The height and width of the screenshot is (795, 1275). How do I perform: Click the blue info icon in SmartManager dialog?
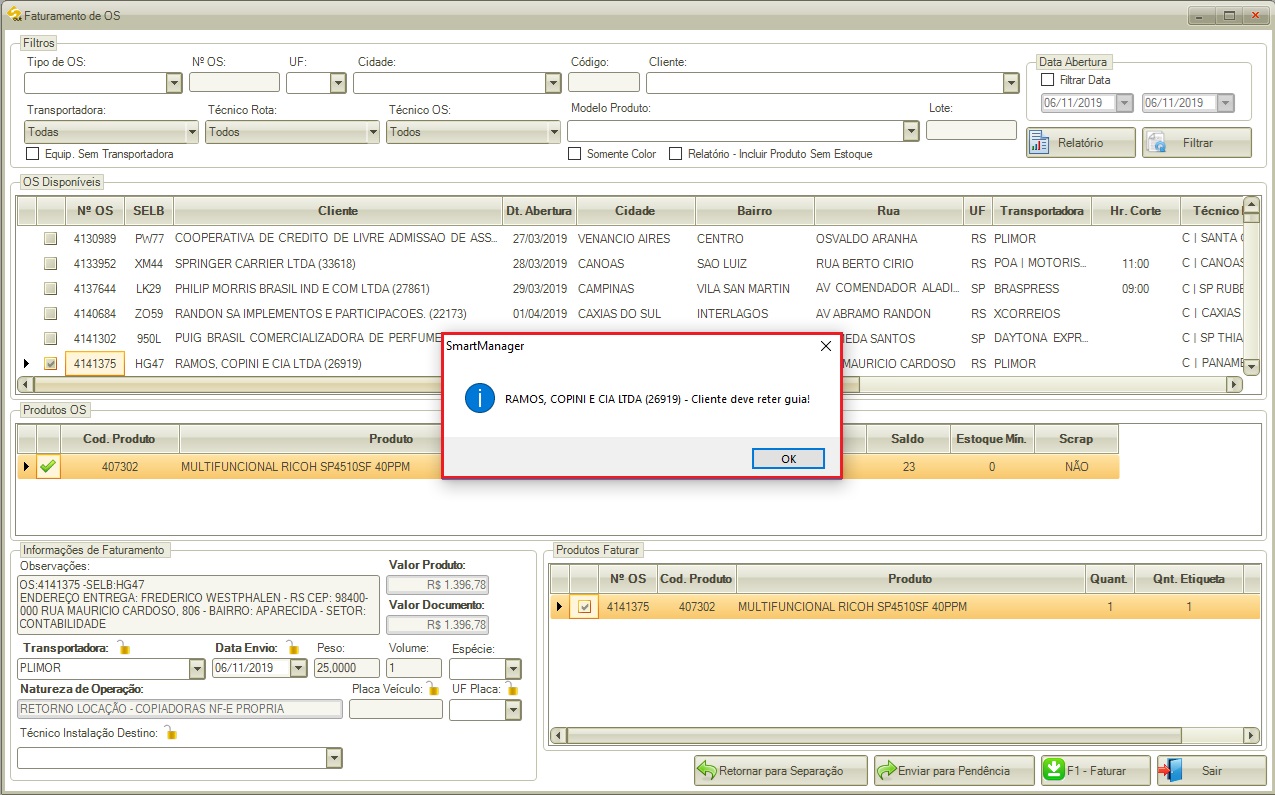pyautogui.click(x=480, y=399)
